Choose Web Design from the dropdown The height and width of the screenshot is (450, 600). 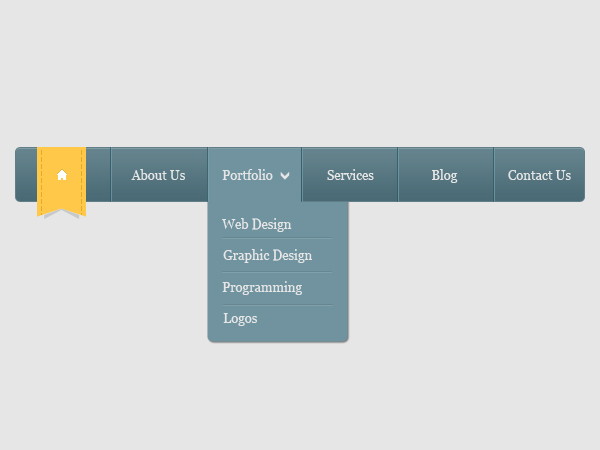pyautogui.click(x=257, y=224)
